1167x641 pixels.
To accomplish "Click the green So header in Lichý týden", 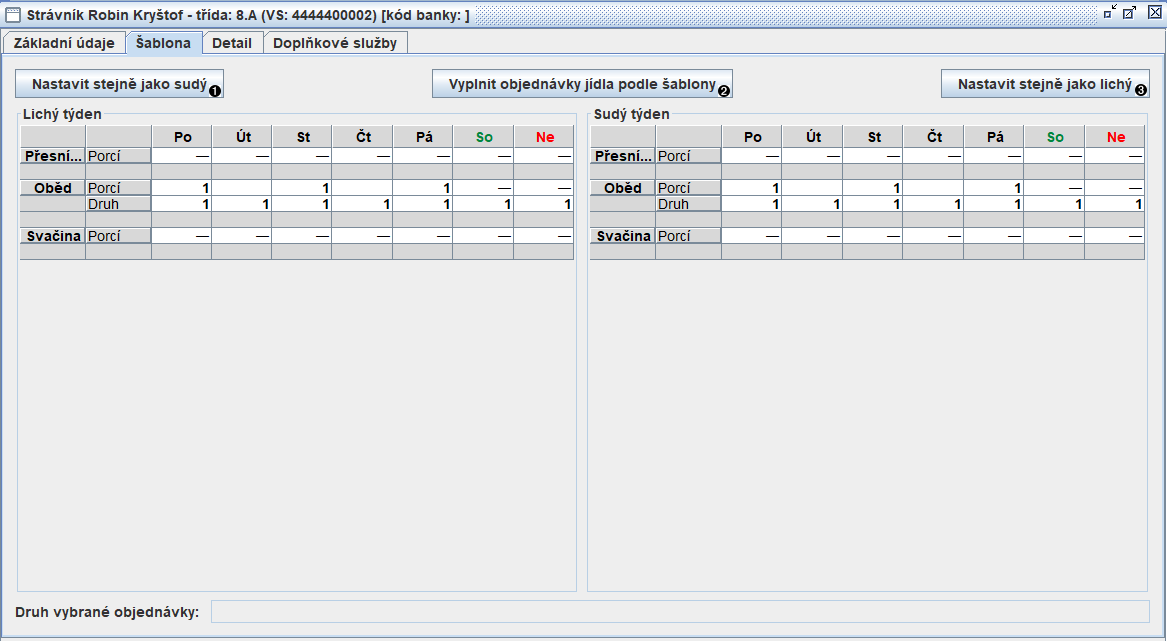I will (483, 137).
